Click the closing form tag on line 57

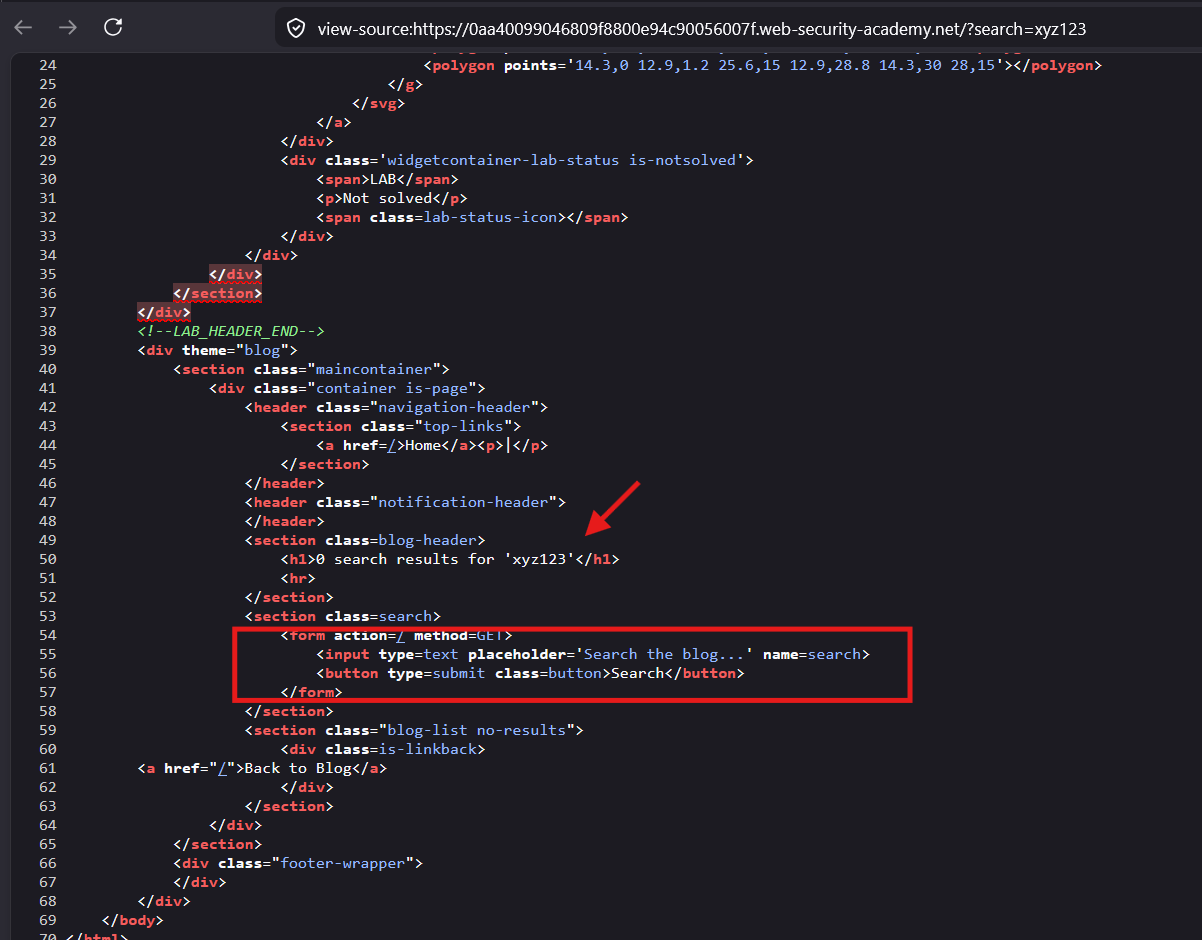pos(311,692)
